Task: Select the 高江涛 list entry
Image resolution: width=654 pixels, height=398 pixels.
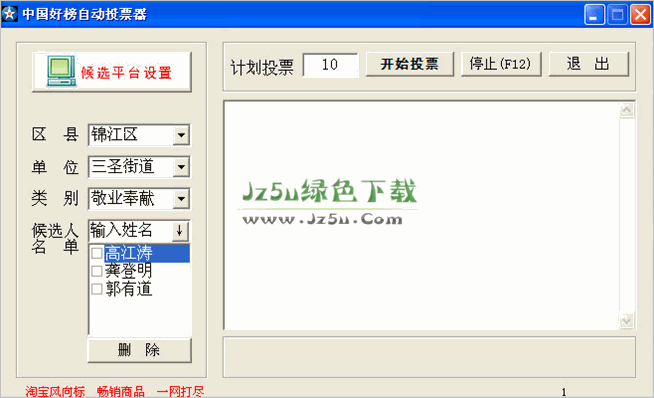Action: pos(147,253)
